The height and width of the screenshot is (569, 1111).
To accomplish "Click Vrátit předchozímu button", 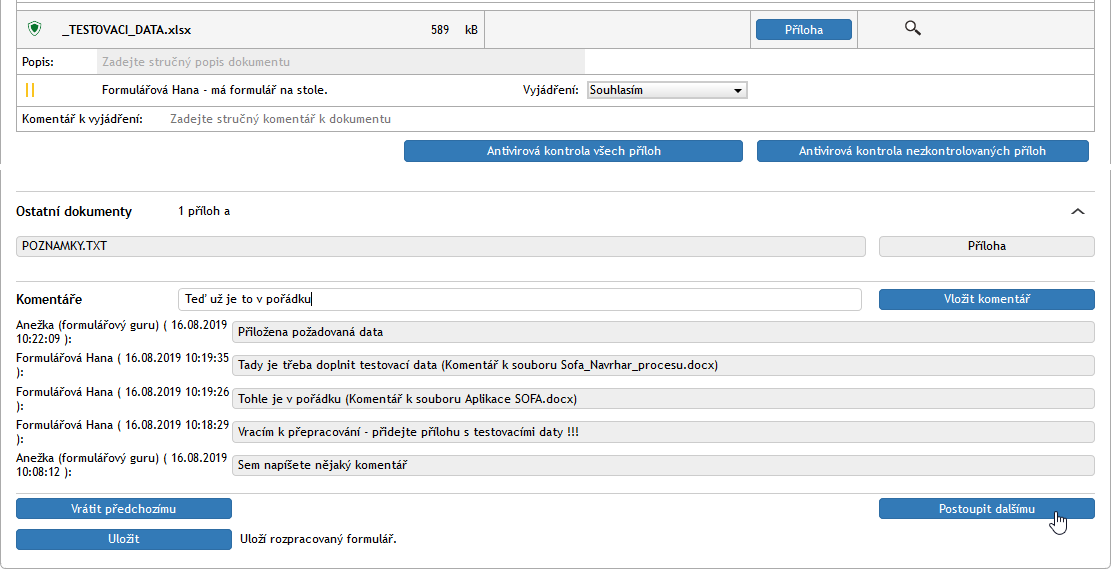I will tap(124, 509).
